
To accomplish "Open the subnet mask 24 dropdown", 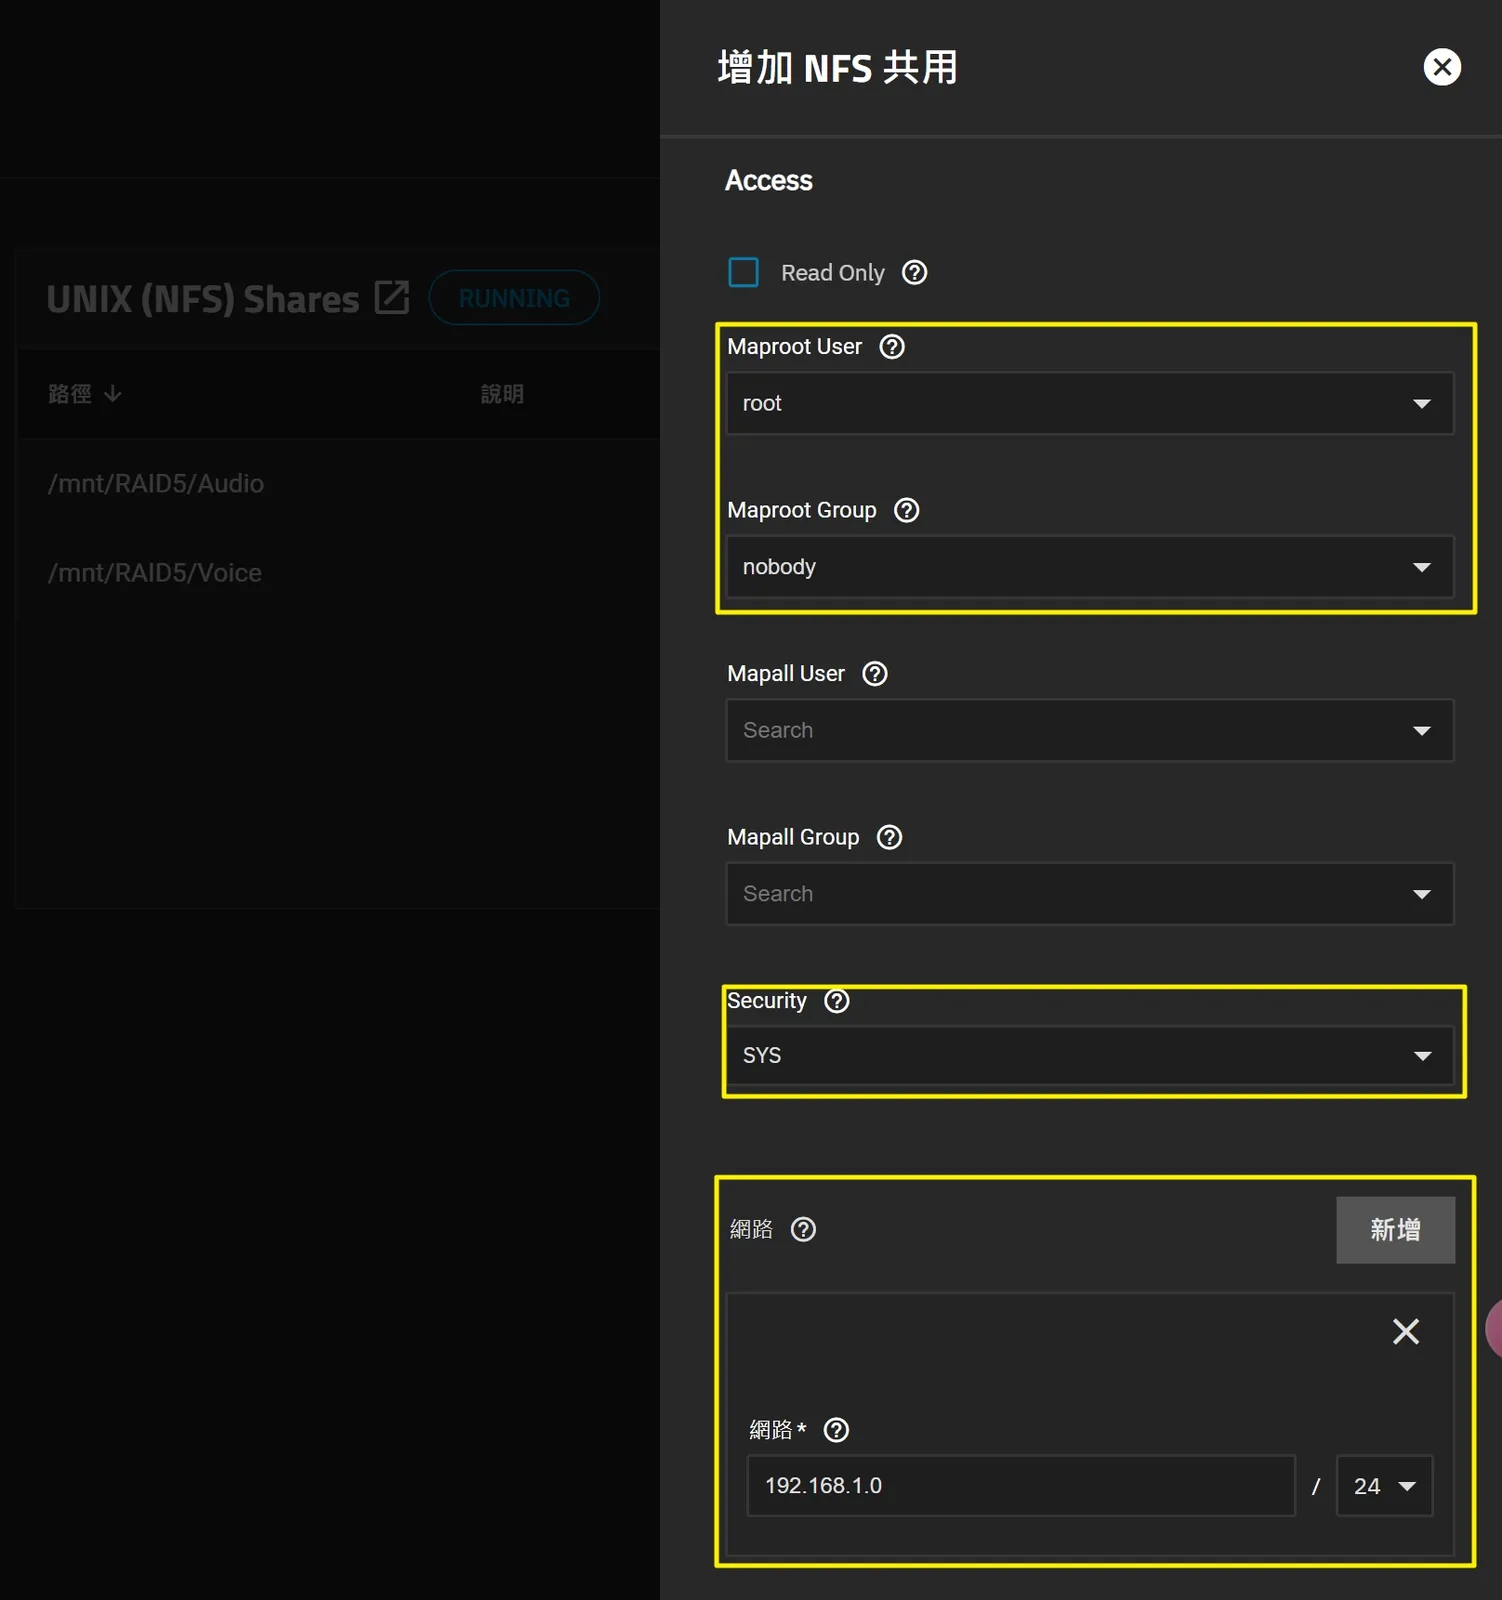I will point(1384,1486).
